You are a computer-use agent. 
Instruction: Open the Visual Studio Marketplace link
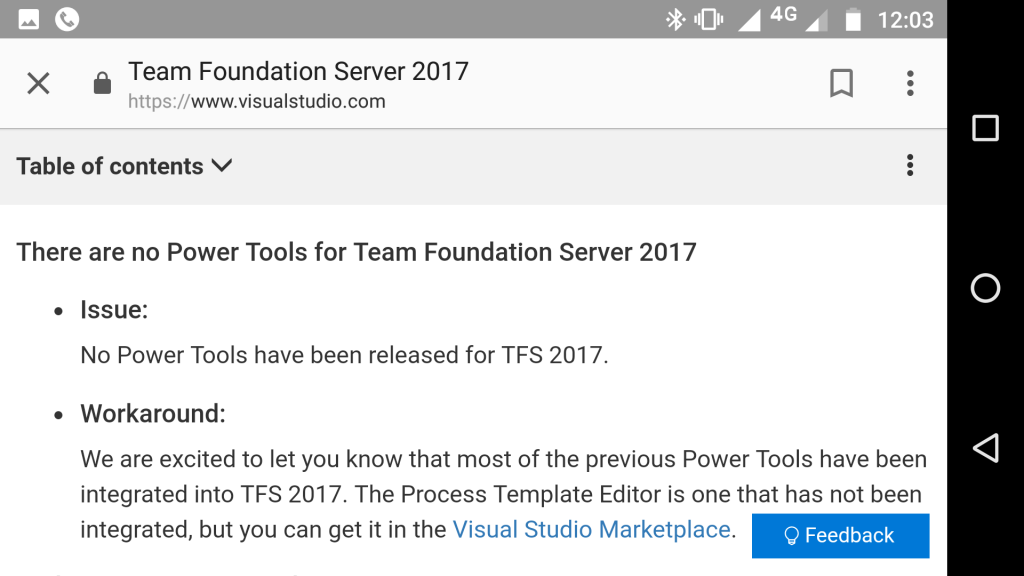591,529
